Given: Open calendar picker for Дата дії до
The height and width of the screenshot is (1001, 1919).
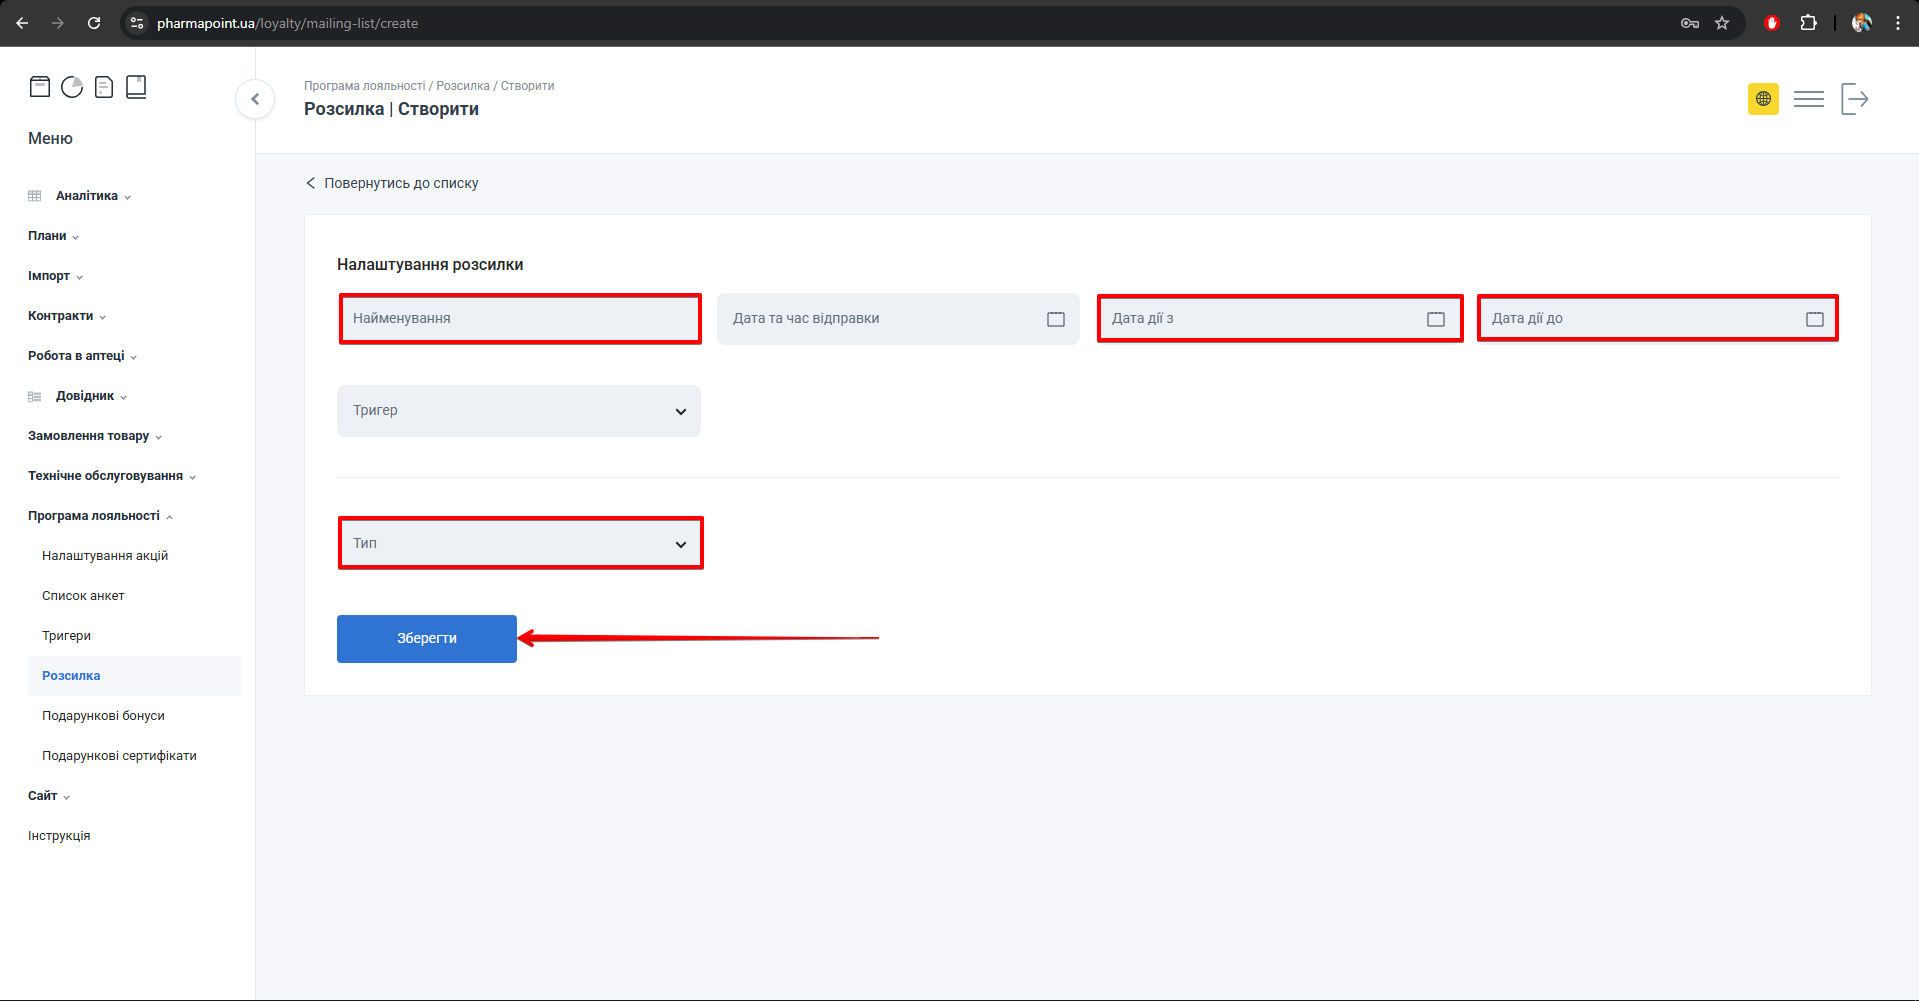Looking at the screenshot, I should tap(1814, 319).
